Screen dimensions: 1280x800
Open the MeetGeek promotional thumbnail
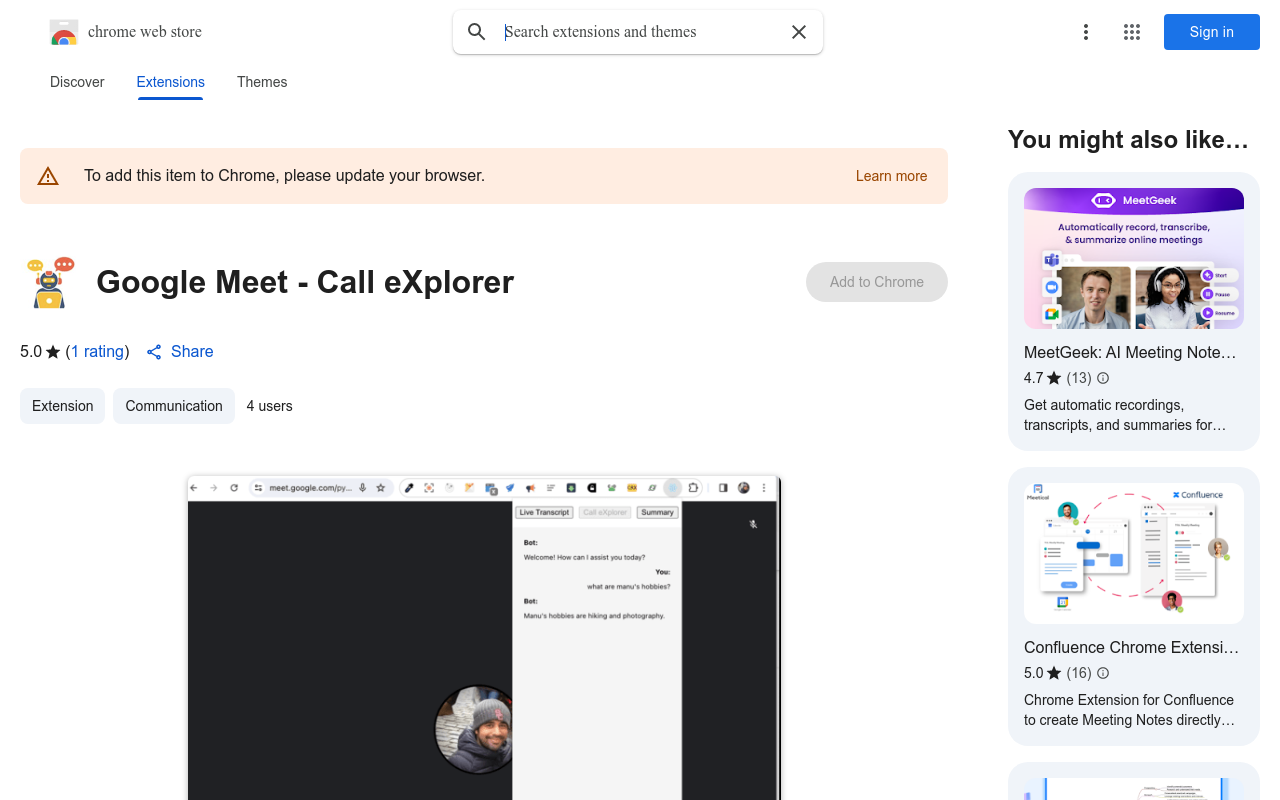[1134, 258]
